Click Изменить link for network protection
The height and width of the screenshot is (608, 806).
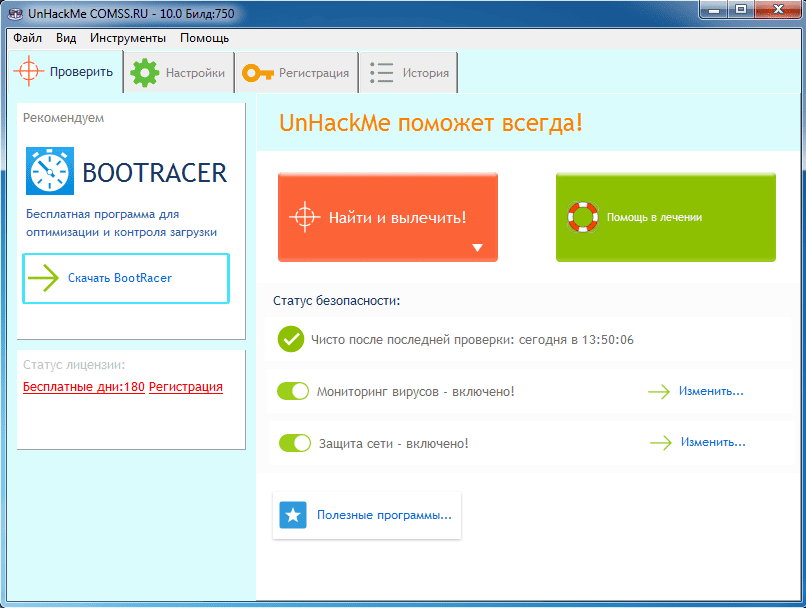(713, 442)
